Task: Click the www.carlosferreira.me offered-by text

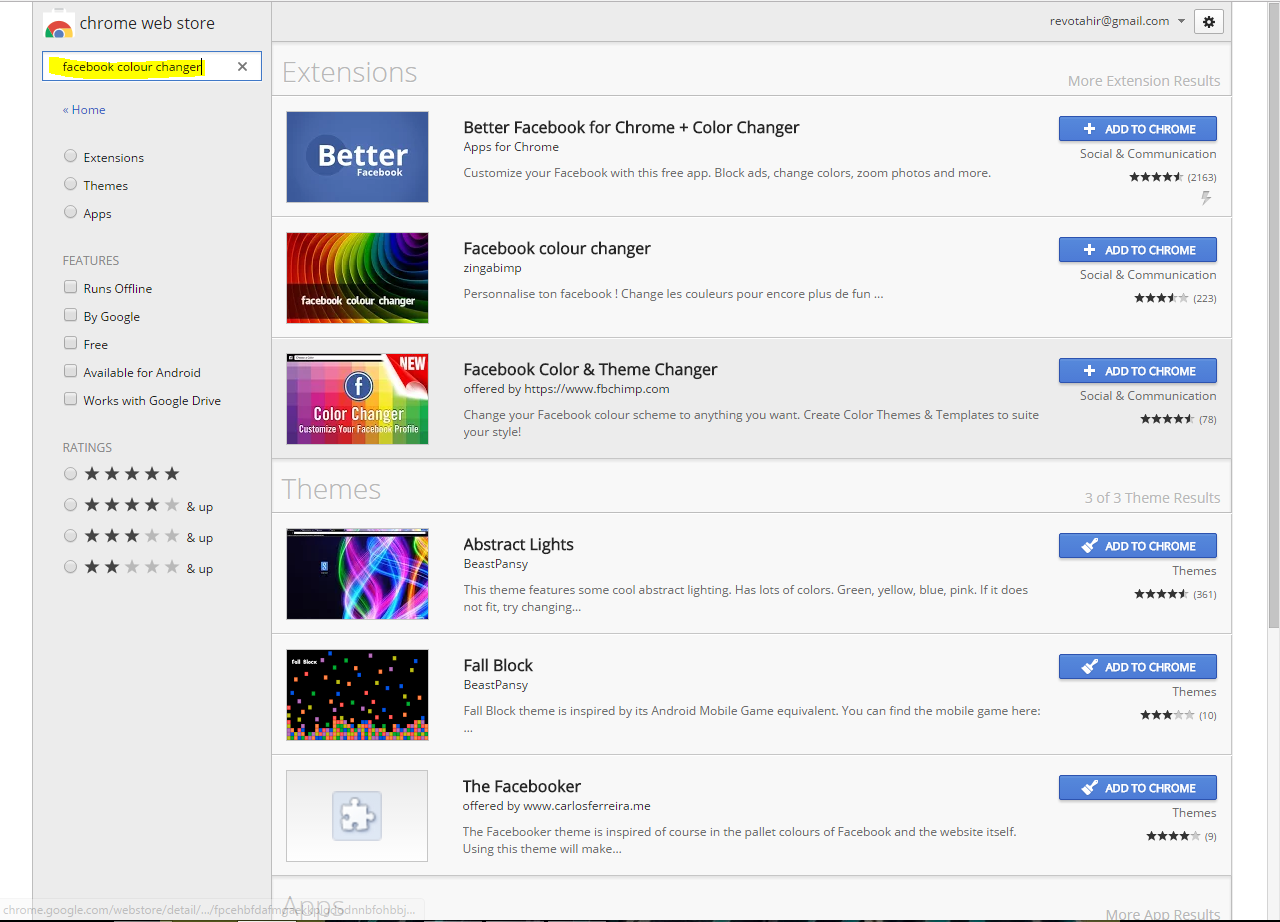Action: tap(587, 806)
